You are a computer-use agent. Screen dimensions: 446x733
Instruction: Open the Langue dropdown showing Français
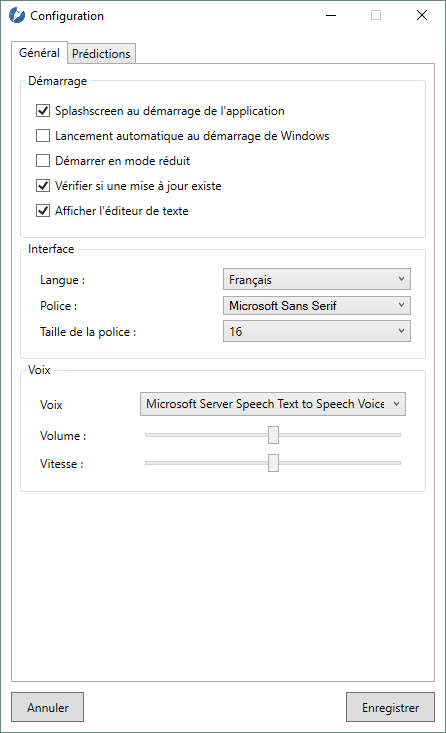pos(317,280)
